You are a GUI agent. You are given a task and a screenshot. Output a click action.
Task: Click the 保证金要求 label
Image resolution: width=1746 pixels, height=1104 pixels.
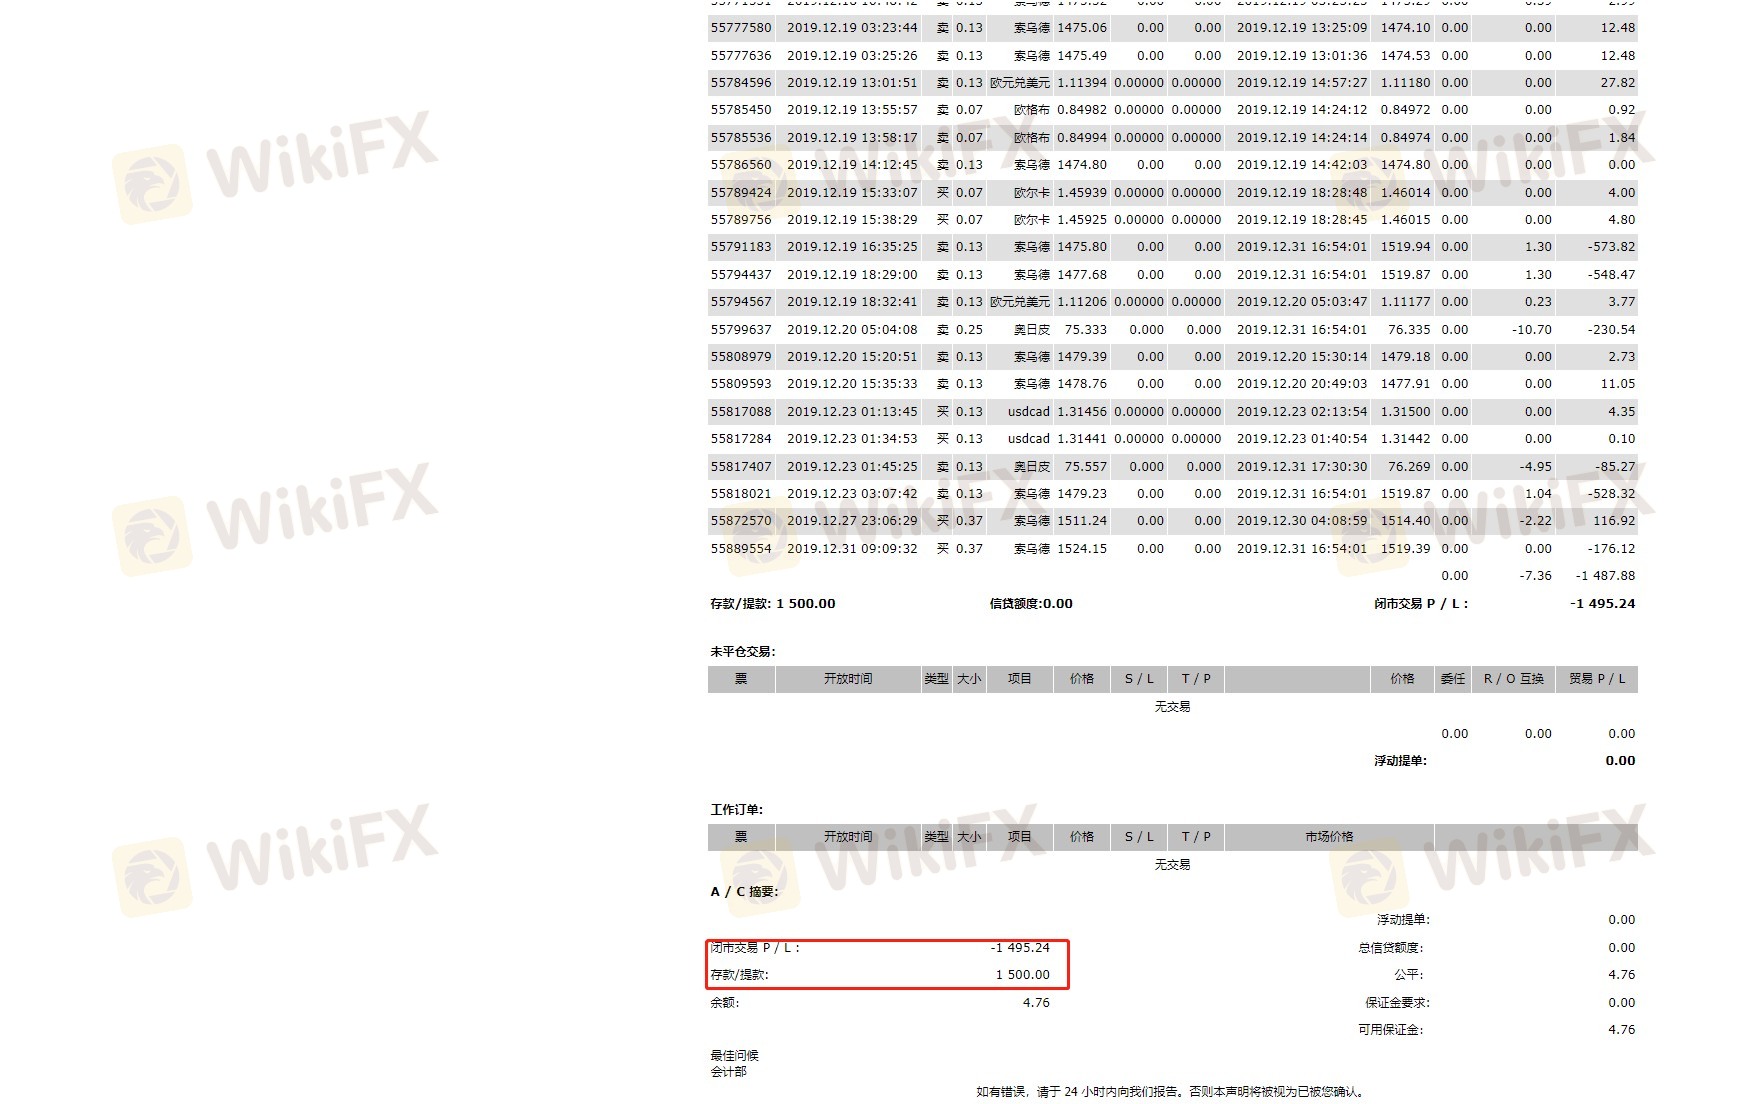[x=1397, y=1003]
